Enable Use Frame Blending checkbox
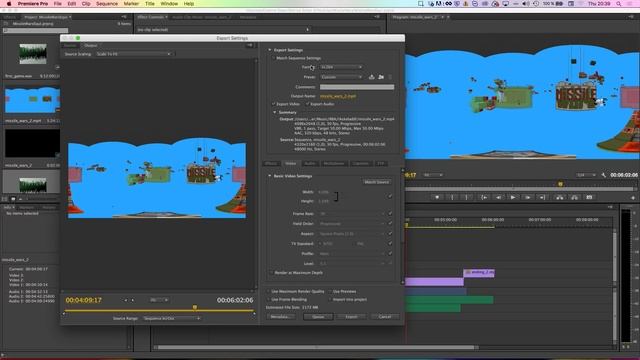Image resolution: width=640 pixels, height=360 pixels. click(269, 300)
